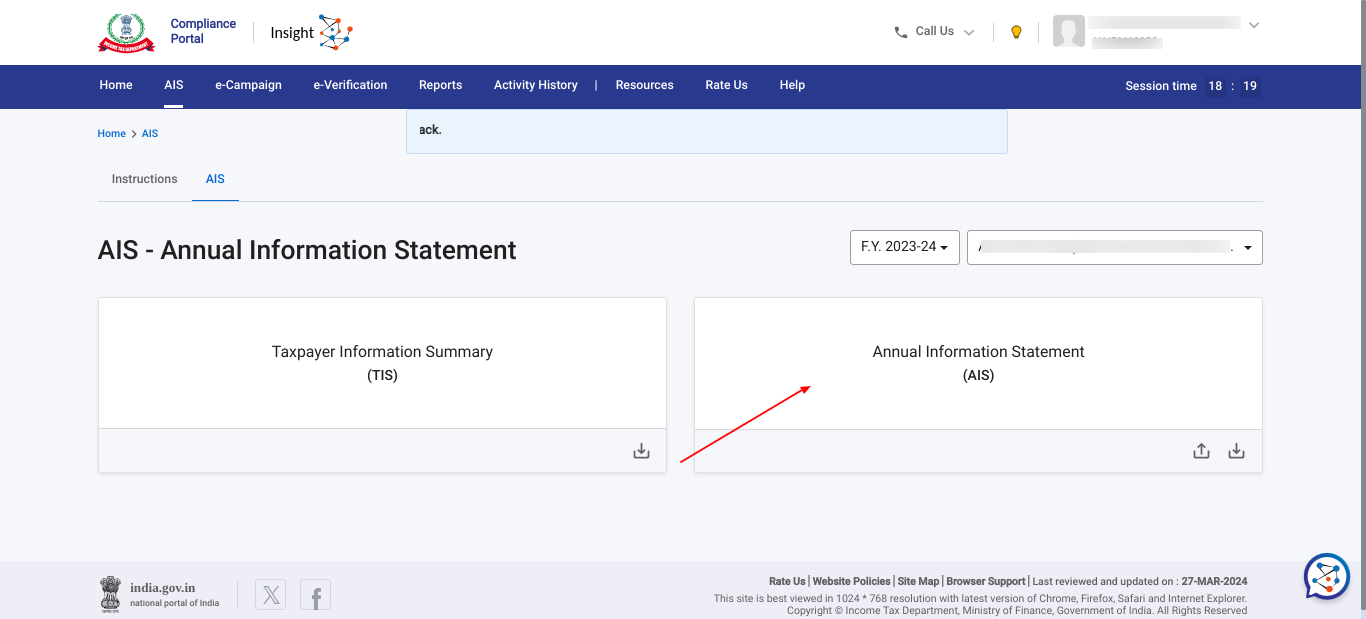This screenshot has height=619, width=1366.
Task: Click the lightbulb tips icon
Action: 1016,32
